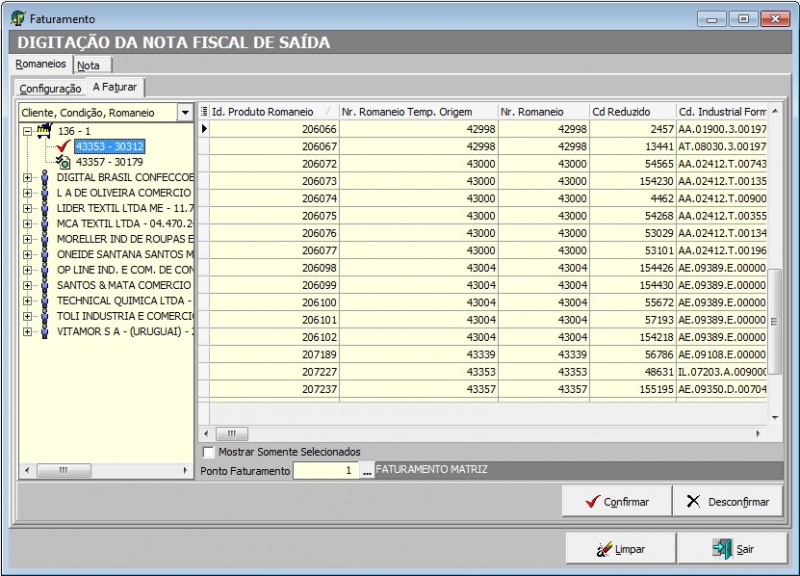Open the Cliente, Condição, Romaneio dropdown
Image resolution: width=800 pixels, height=576 pixels.
183,112
